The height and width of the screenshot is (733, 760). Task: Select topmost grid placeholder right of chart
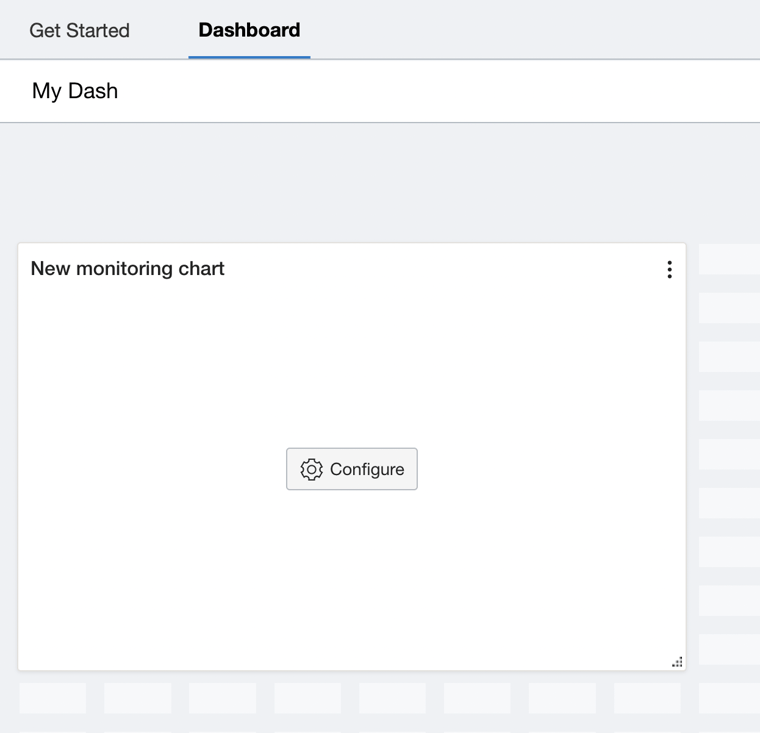(x=729, y=259)
